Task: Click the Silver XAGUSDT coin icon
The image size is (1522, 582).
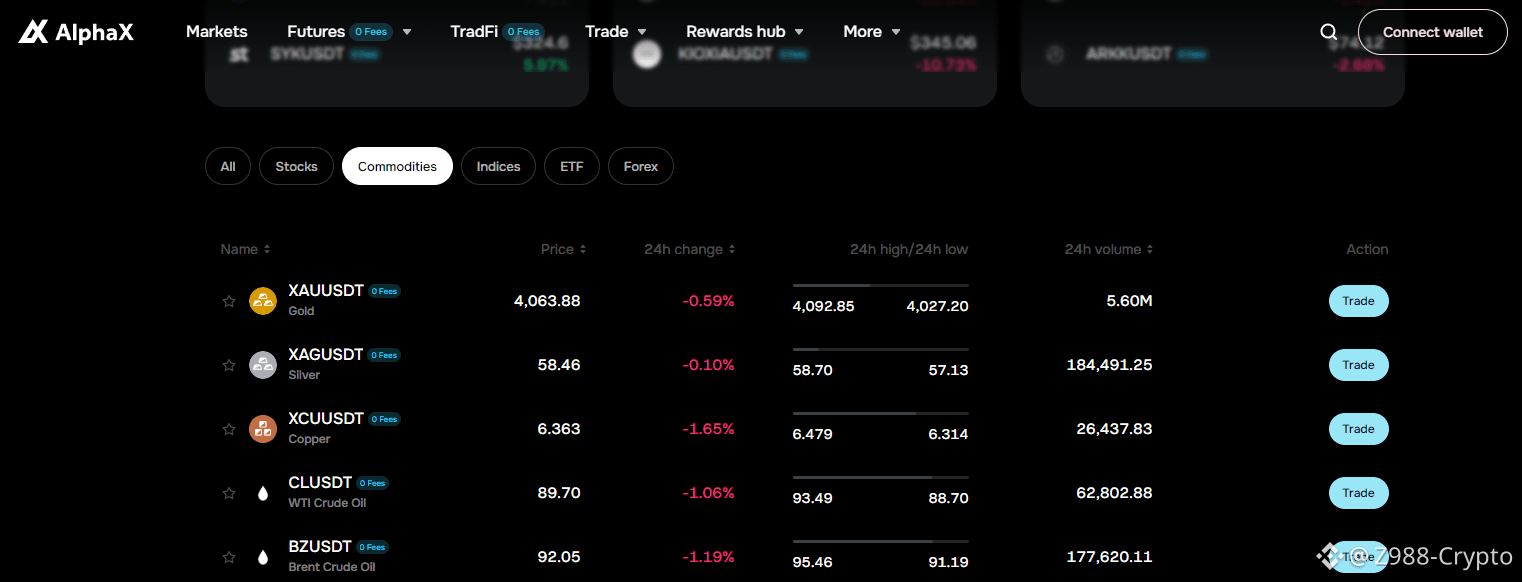Action: [x=263, y=365]
